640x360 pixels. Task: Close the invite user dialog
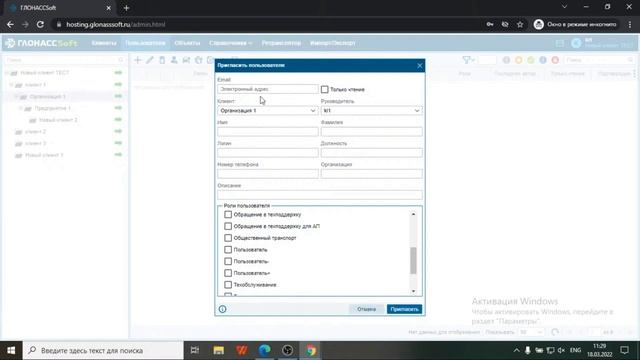pos(420,66)
